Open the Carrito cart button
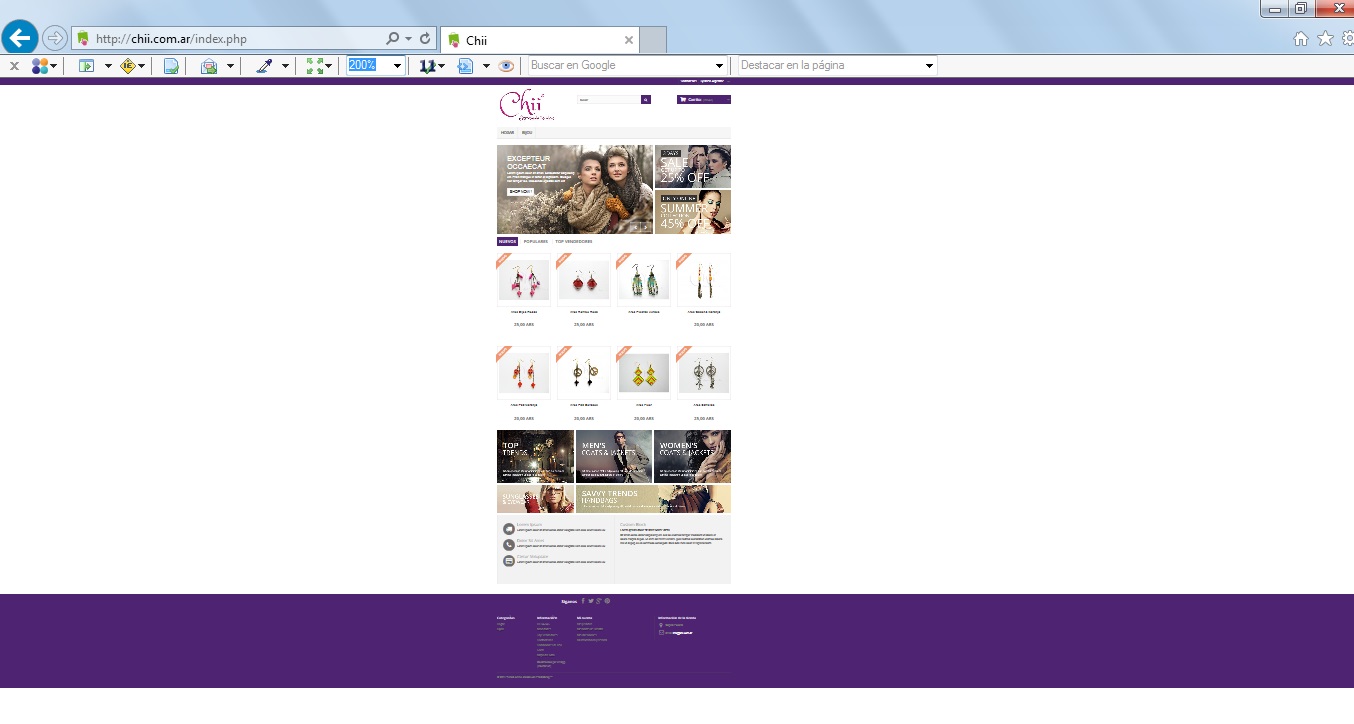Viewport: 1354px width, 724px height. 704,100
